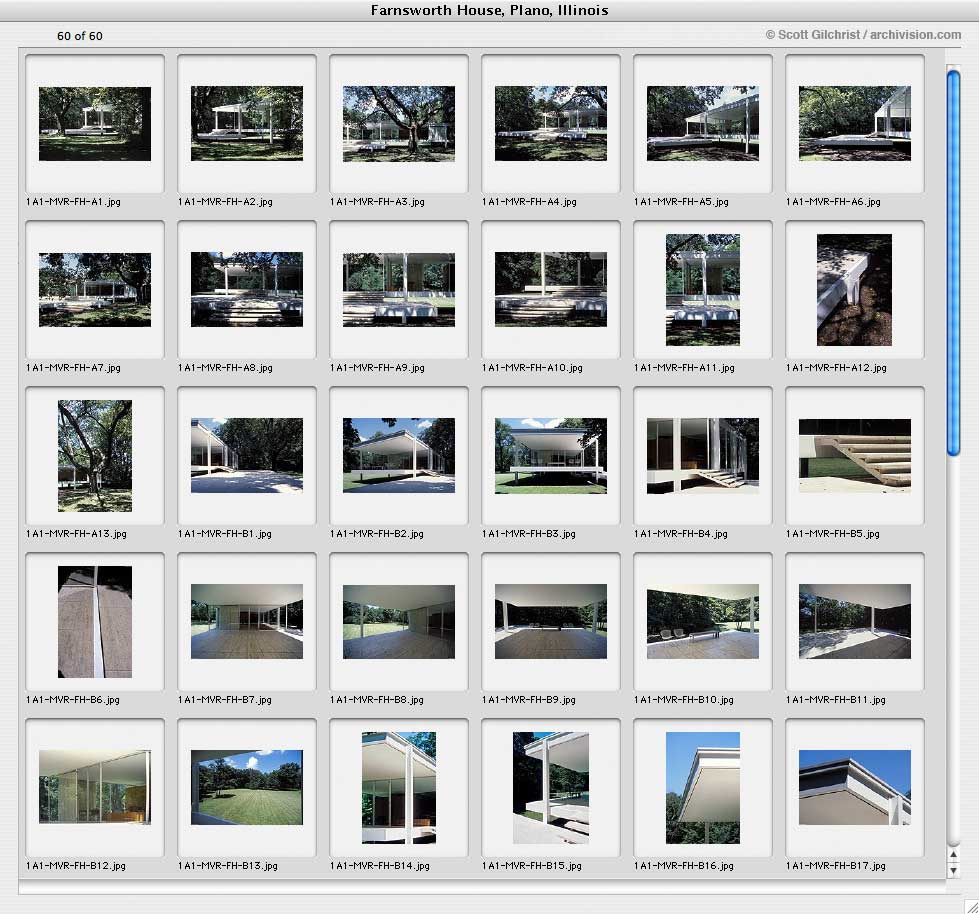Open lawn thumbnail 1A1-MVR-FH-B13.jpg
979x914 pixels.
click(247, 787)
